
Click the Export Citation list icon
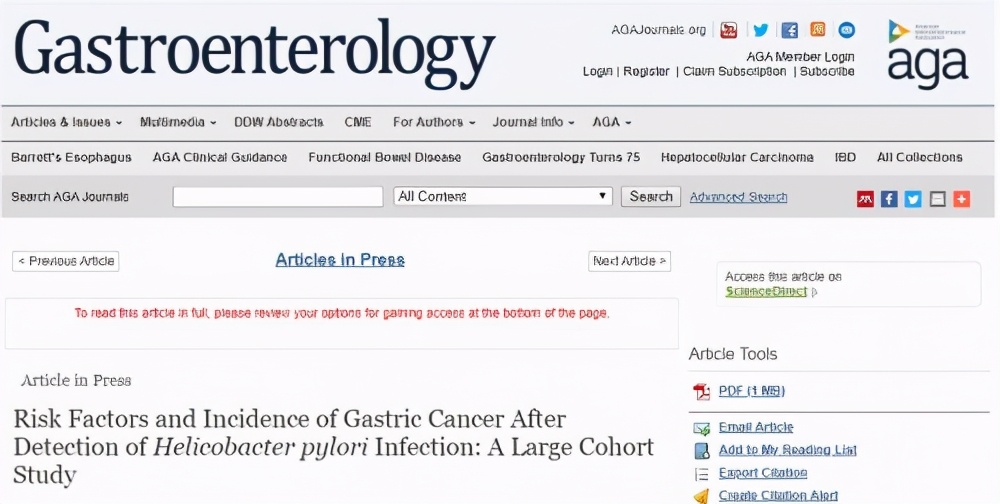[x=701, y=474]
